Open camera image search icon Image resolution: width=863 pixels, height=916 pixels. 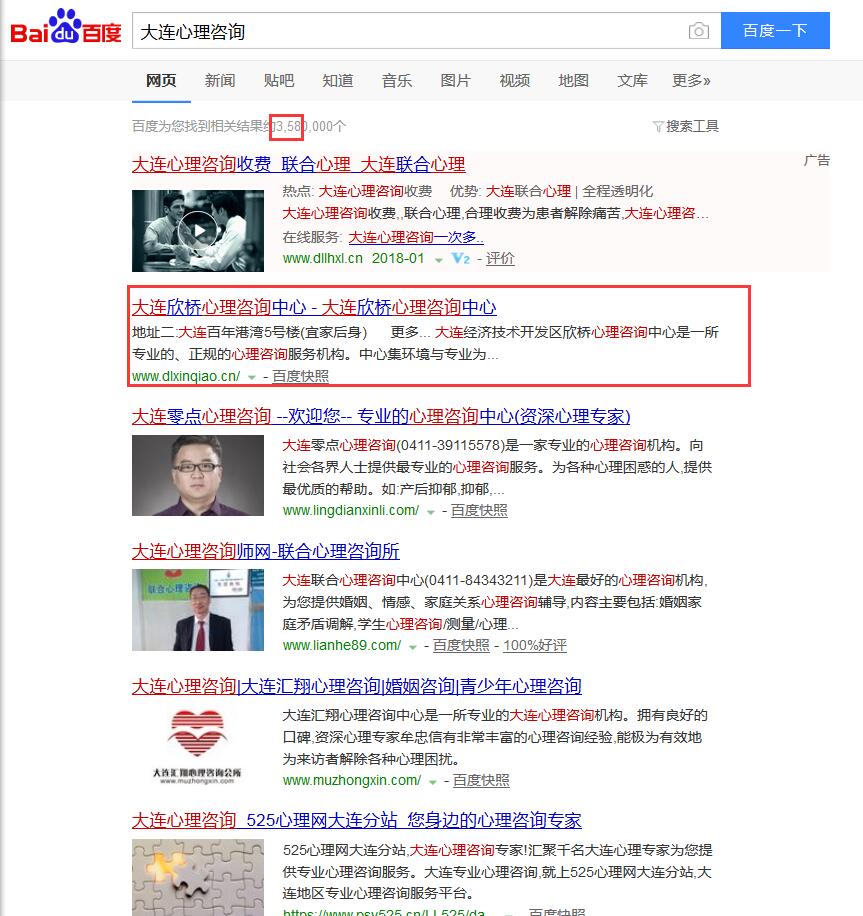(698, 30)
